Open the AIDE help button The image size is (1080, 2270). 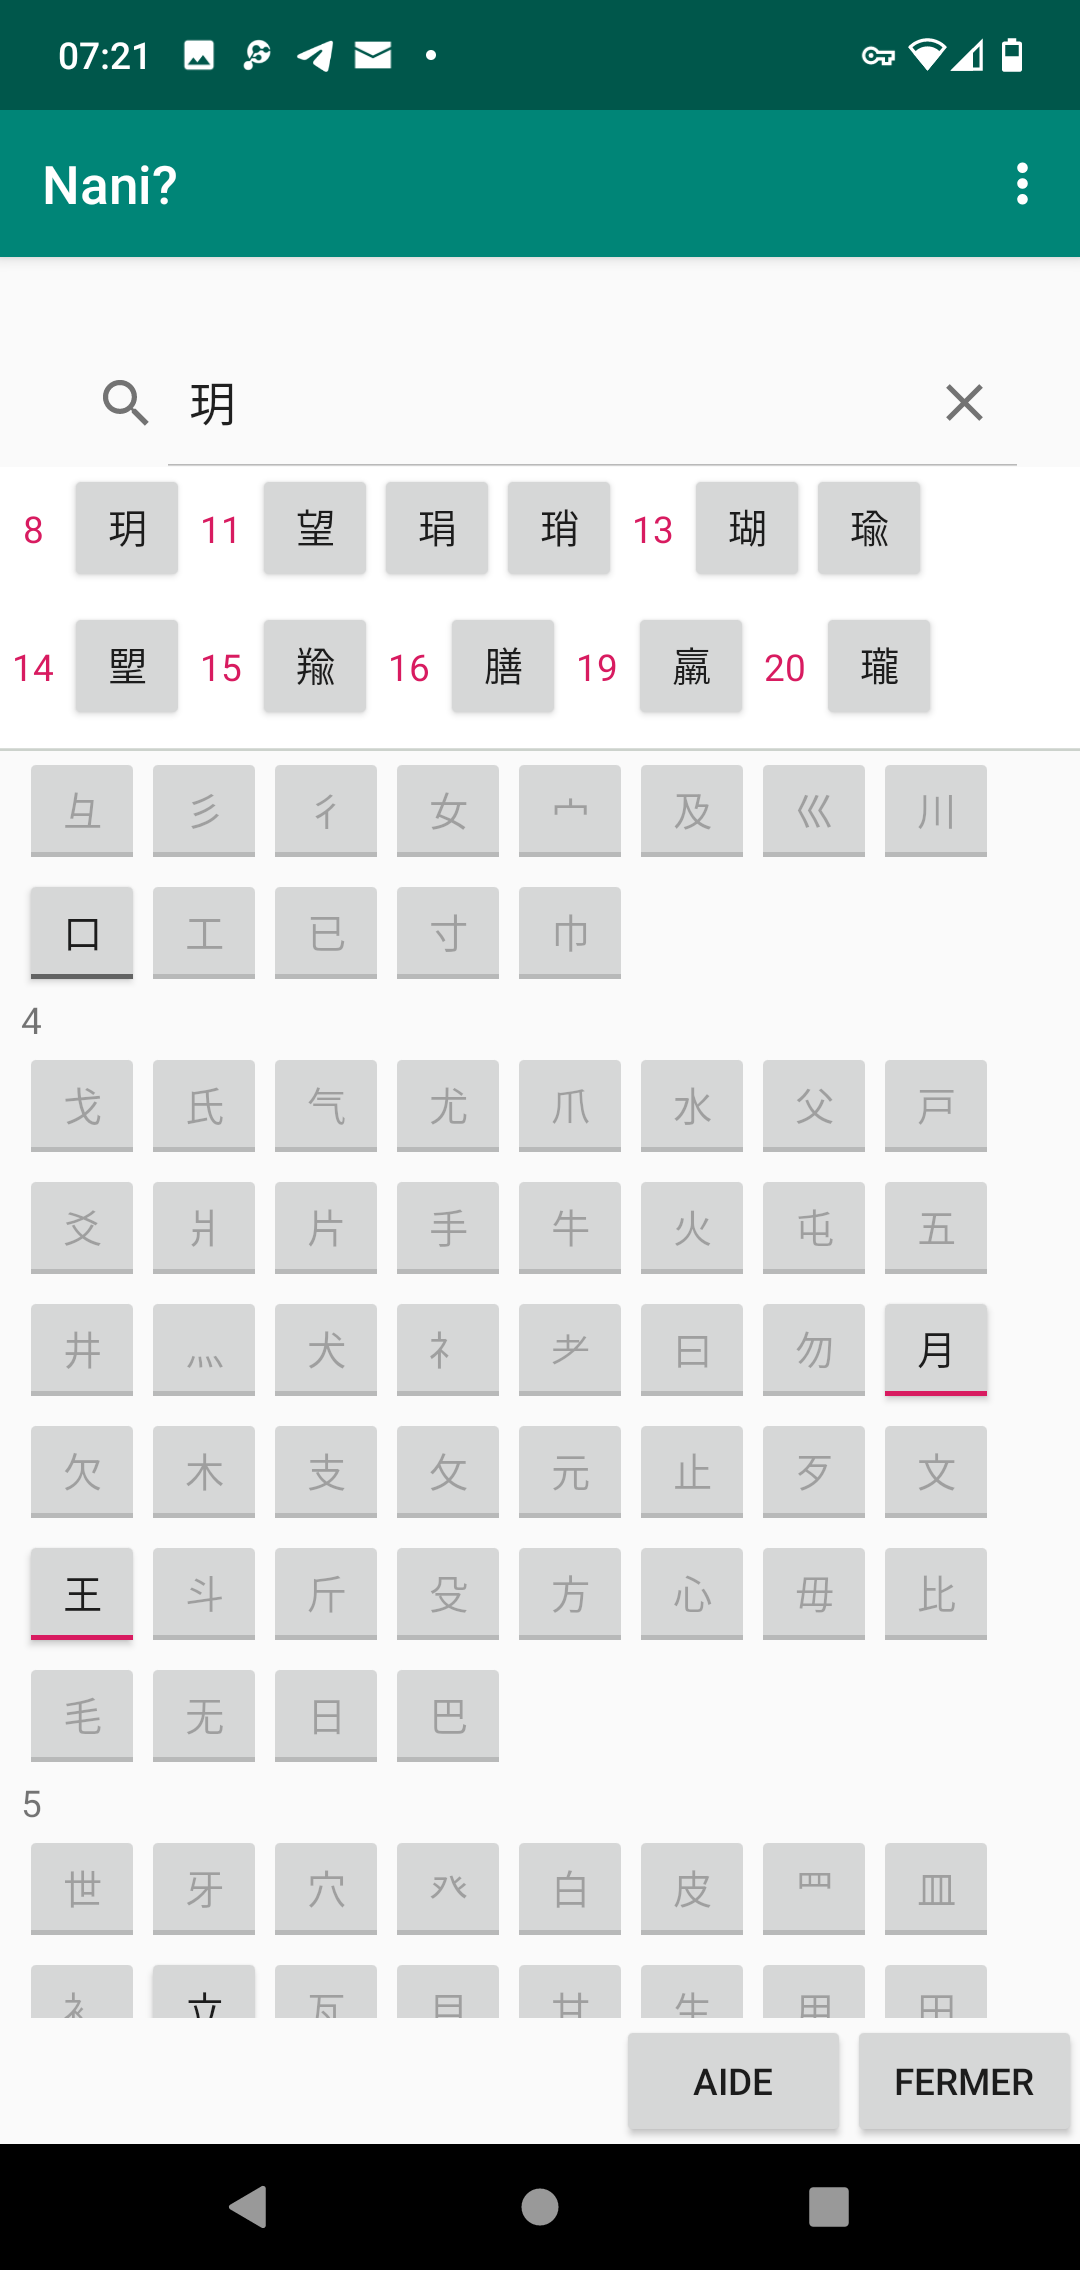click(x=733, y=2082)
